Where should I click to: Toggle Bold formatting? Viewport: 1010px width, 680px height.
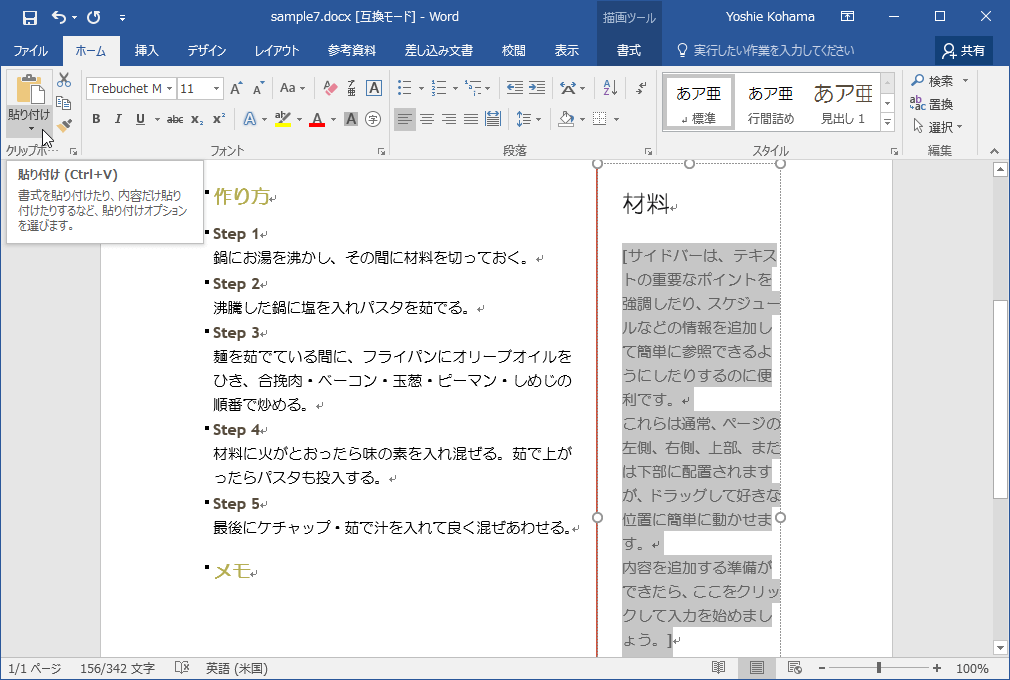[96, 119]
